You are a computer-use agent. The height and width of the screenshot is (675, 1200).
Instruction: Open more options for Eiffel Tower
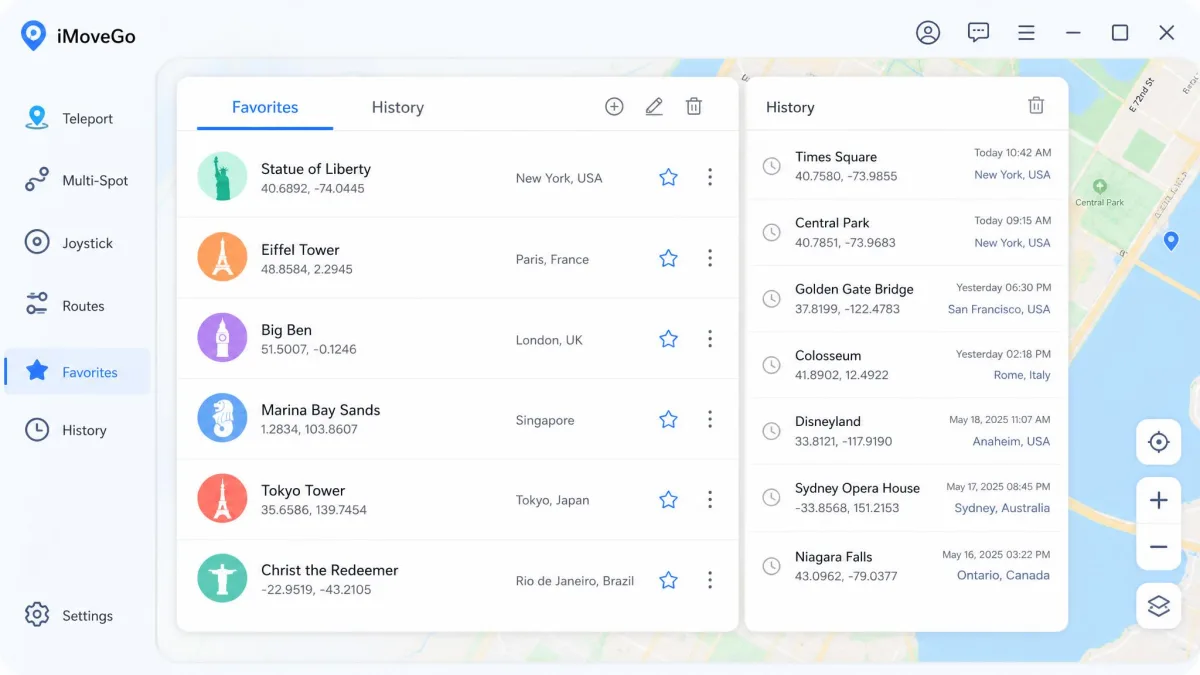(x=709, y=258)
